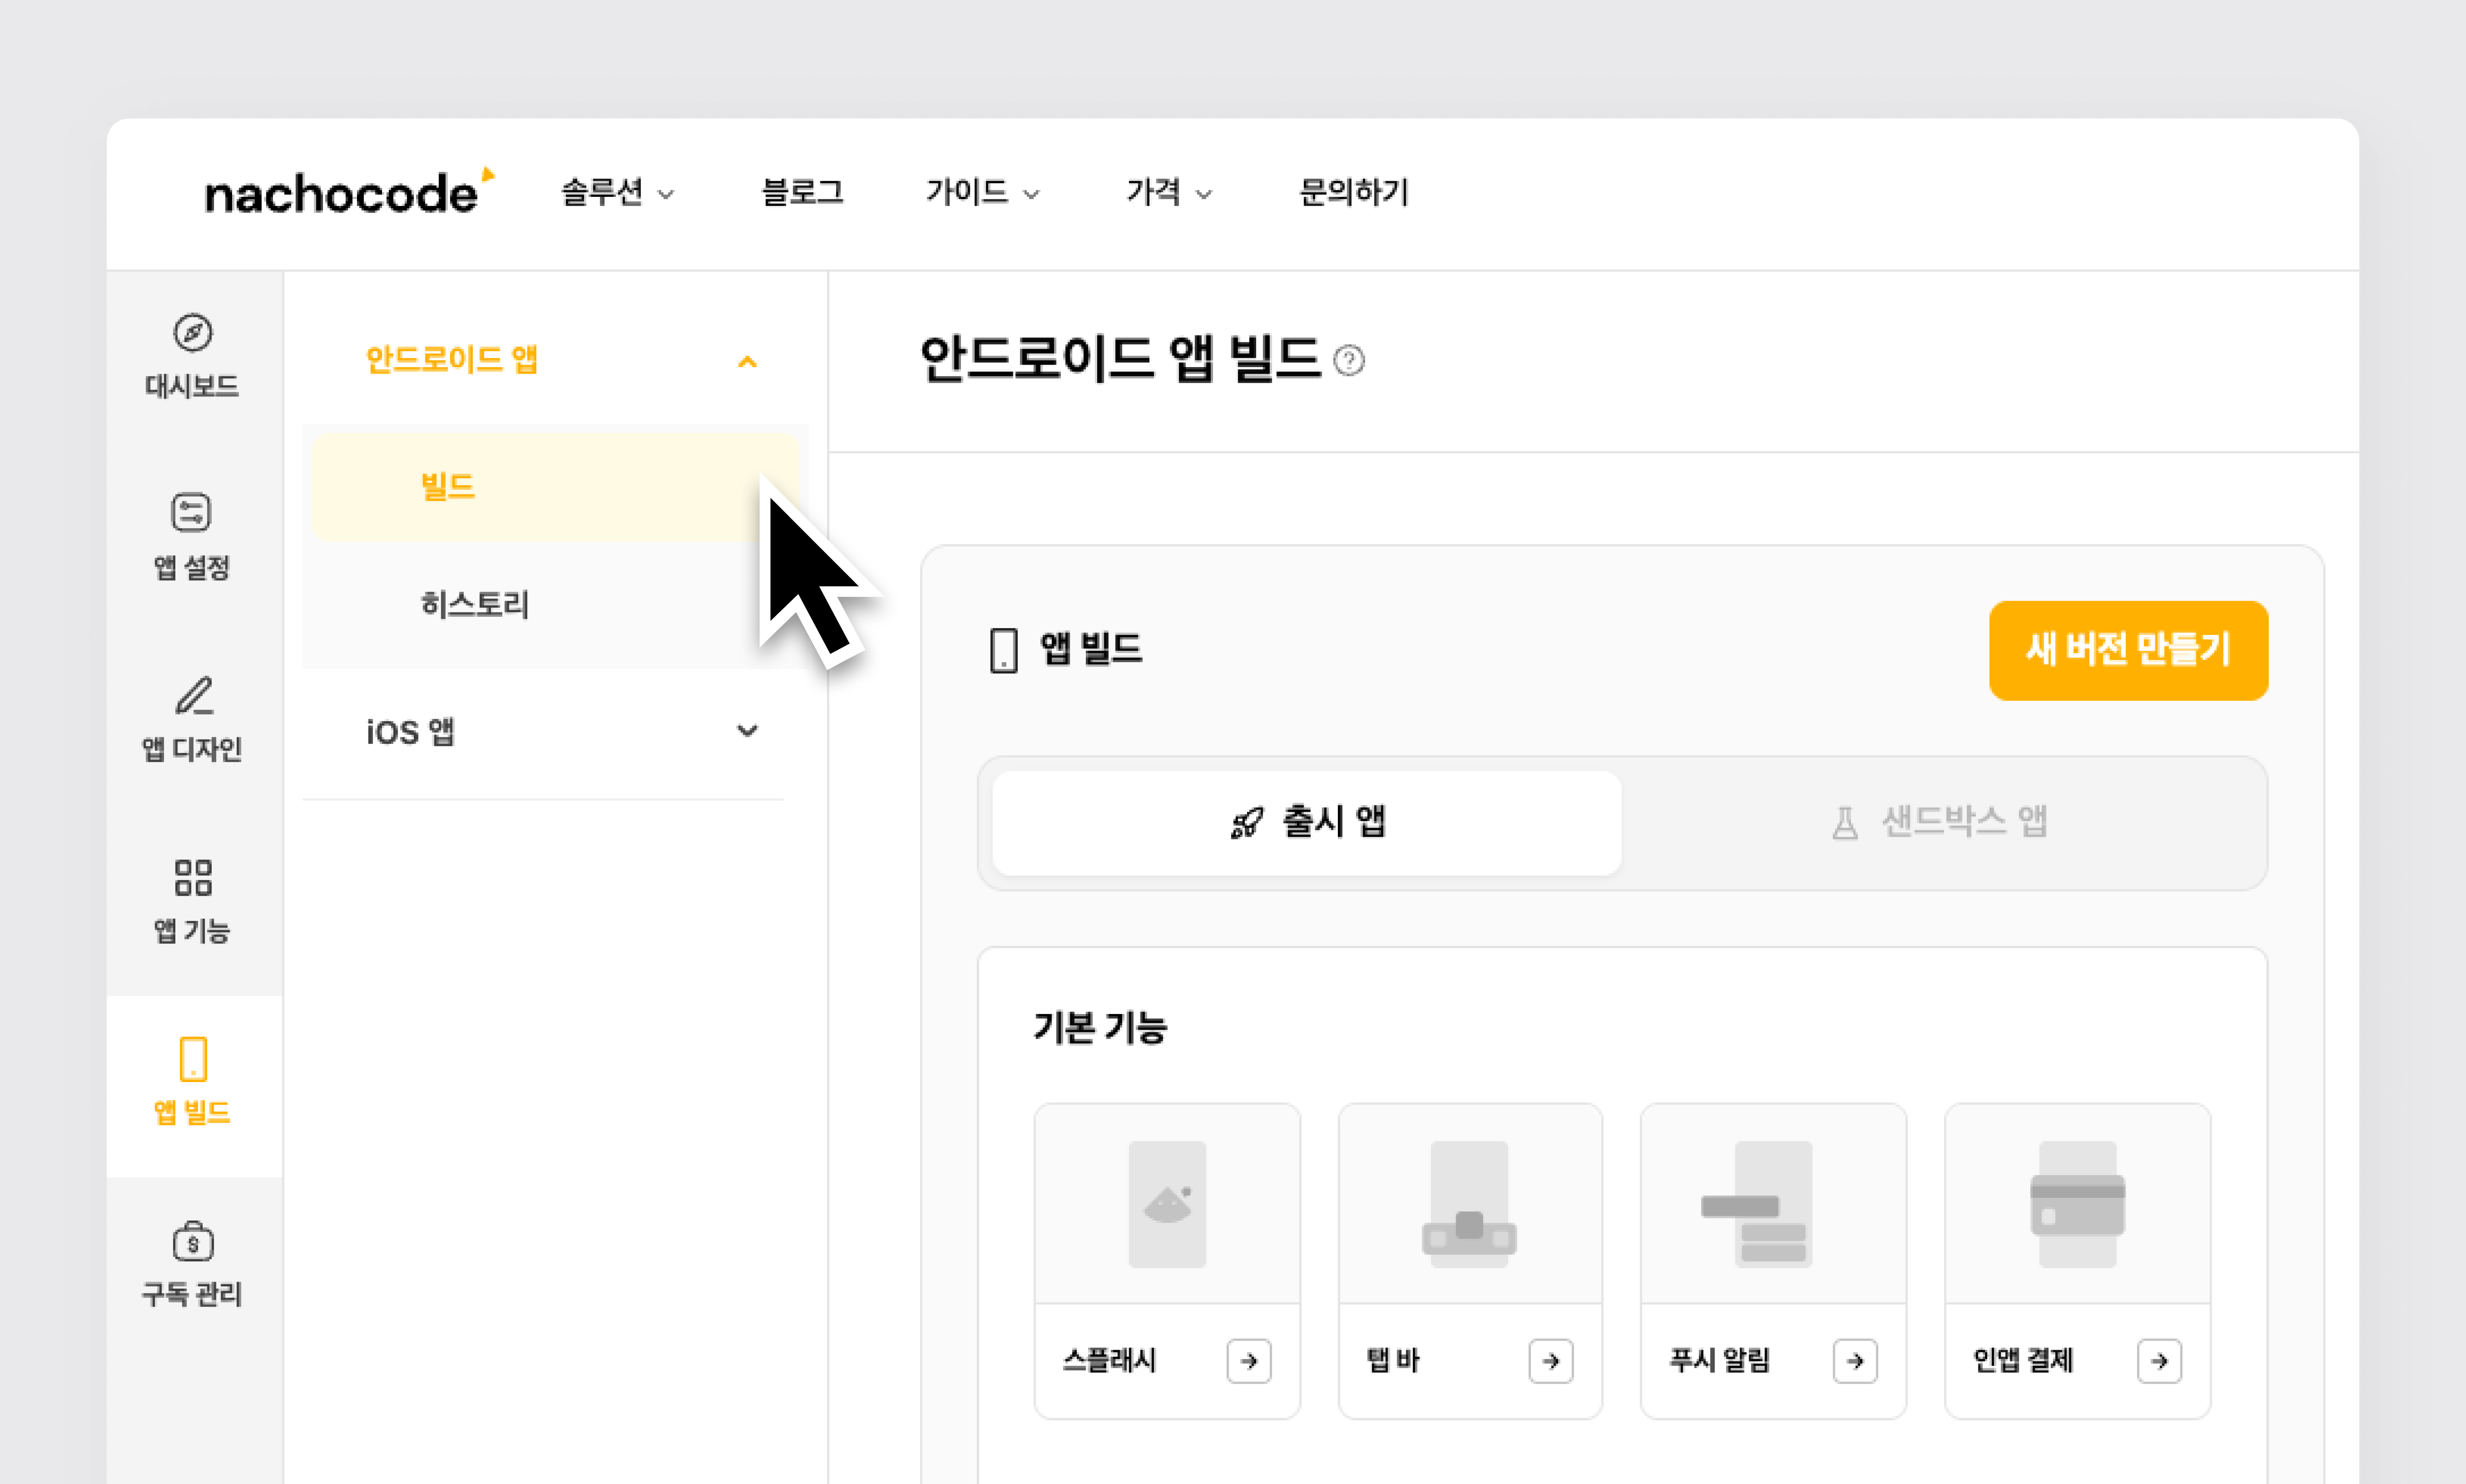This screenshot has width=2466, height=1484.
Task: Open the 가이드 dropdown in header
Action: [982, 192]
